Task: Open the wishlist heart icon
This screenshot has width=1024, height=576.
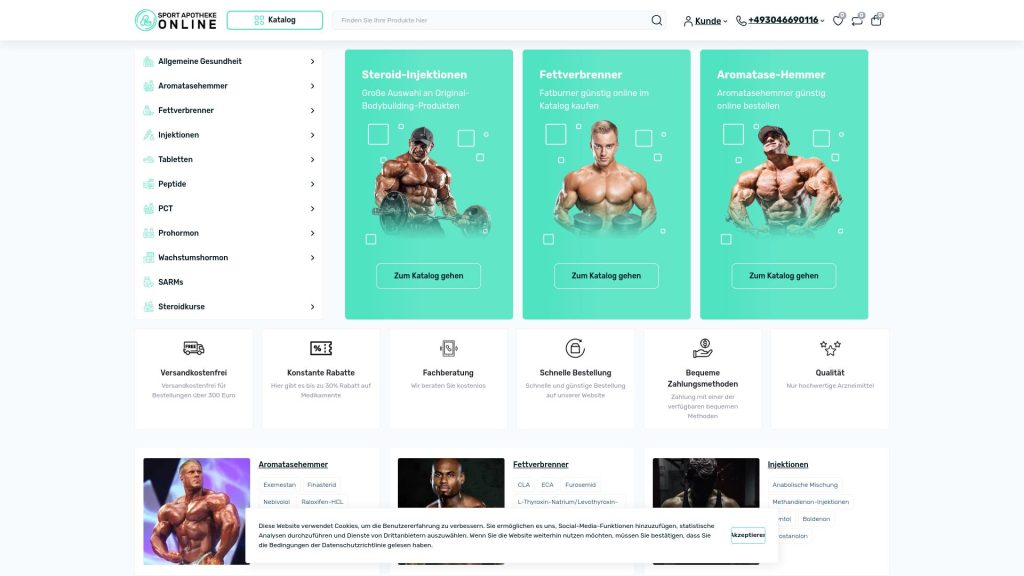Action: click(x=838, y=20)
